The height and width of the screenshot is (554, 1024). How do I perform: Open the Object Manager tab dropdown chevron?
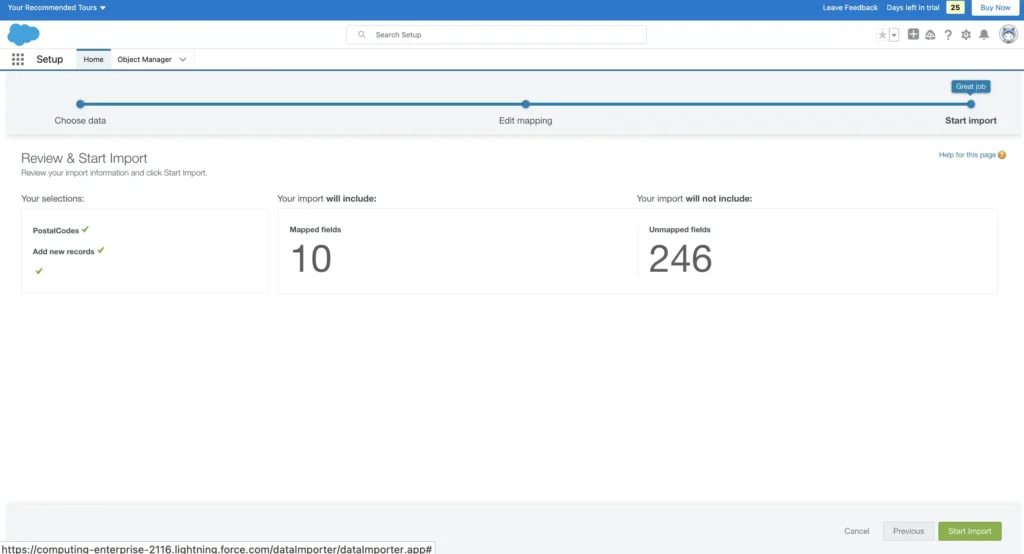[182, 60]
